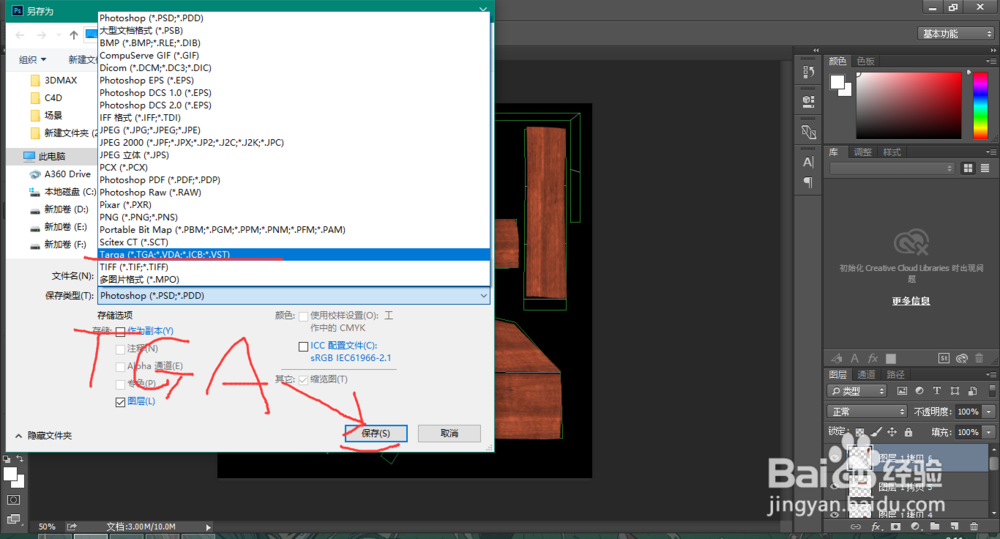The height and width of the screenshot is (539, 1000).
Task: Switch to the 路径 (Paths) tab
Action: point(895,374)
